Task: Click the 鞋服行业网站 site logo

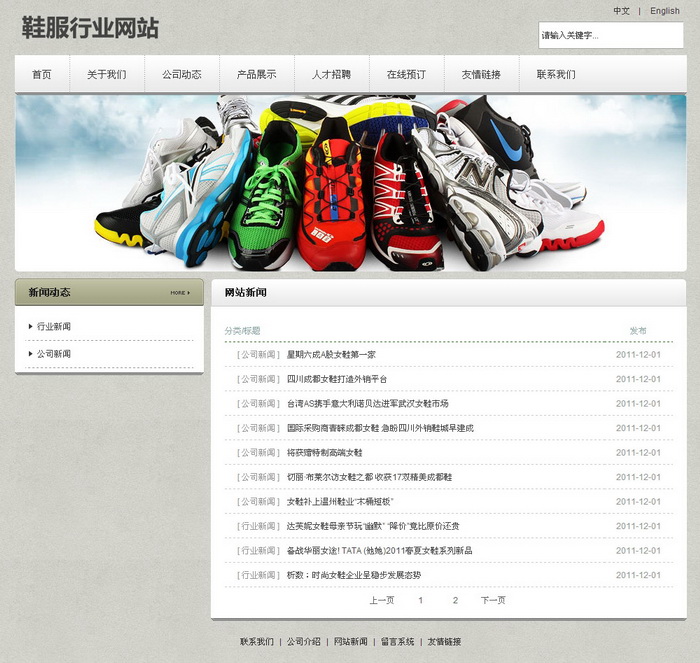Action: (90, 28)
